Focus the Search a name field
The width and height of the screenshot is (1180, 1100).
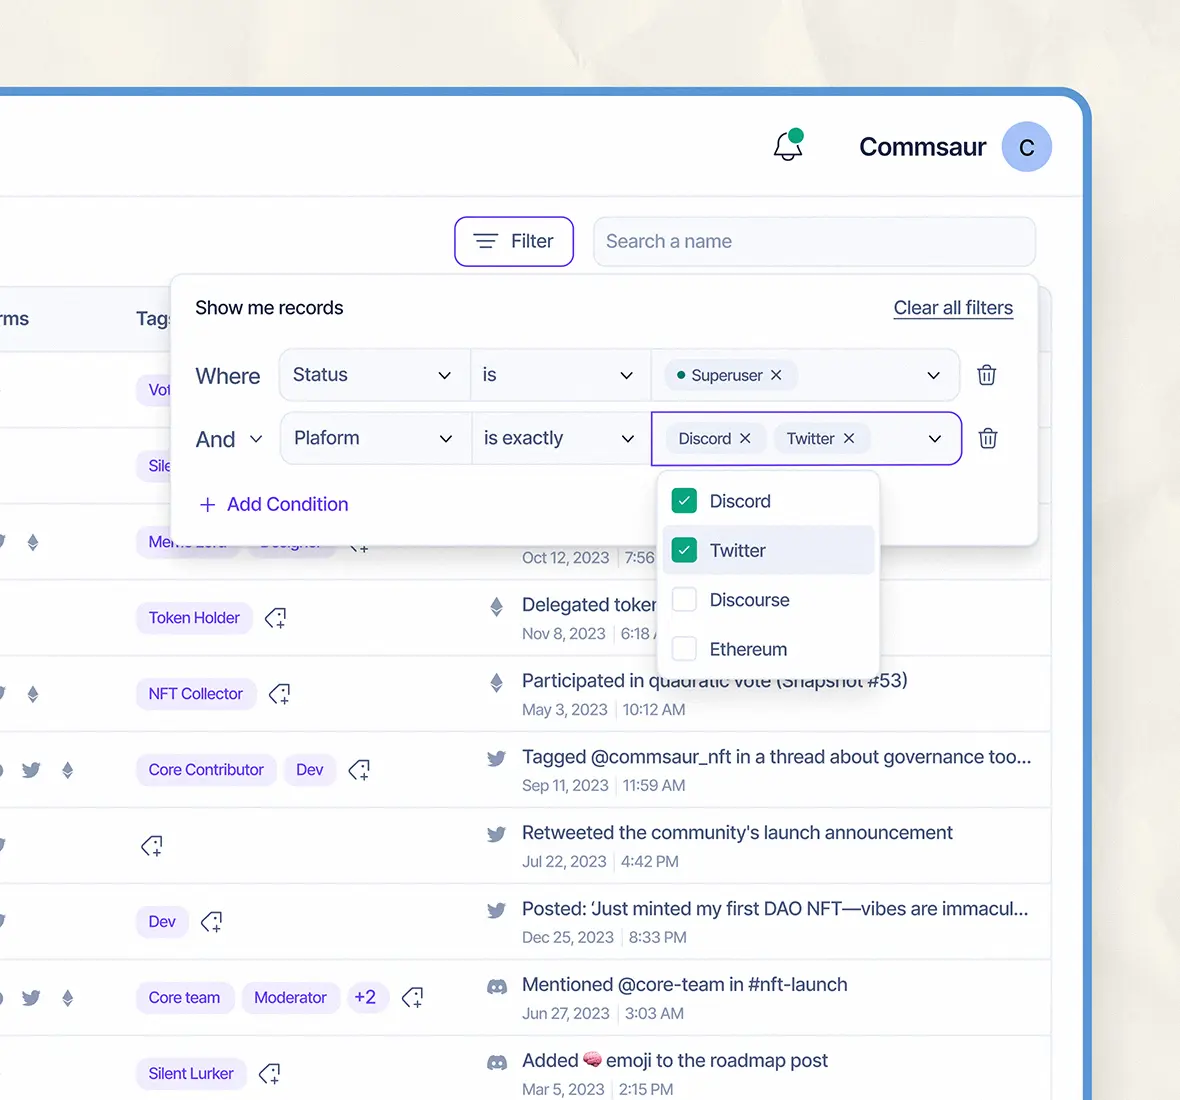tap(814, 242)
